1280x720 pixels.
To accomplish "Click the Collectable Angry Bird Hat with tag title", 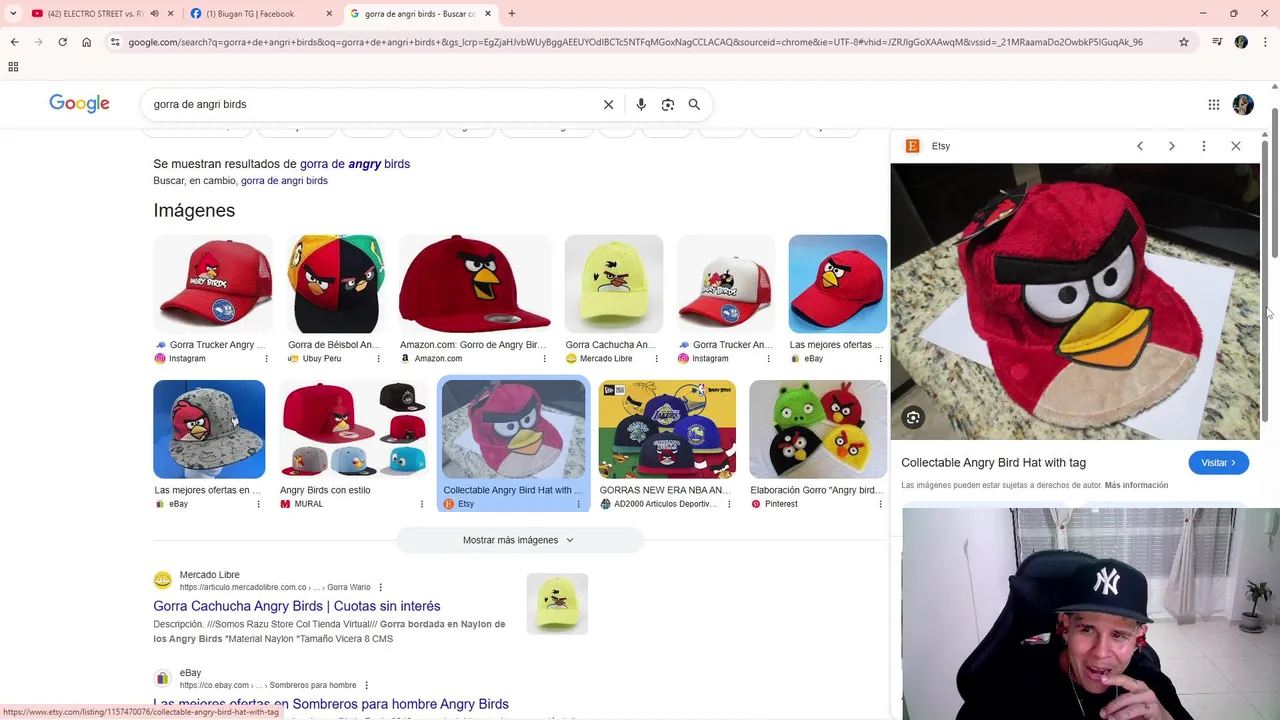I will [993, 463].
